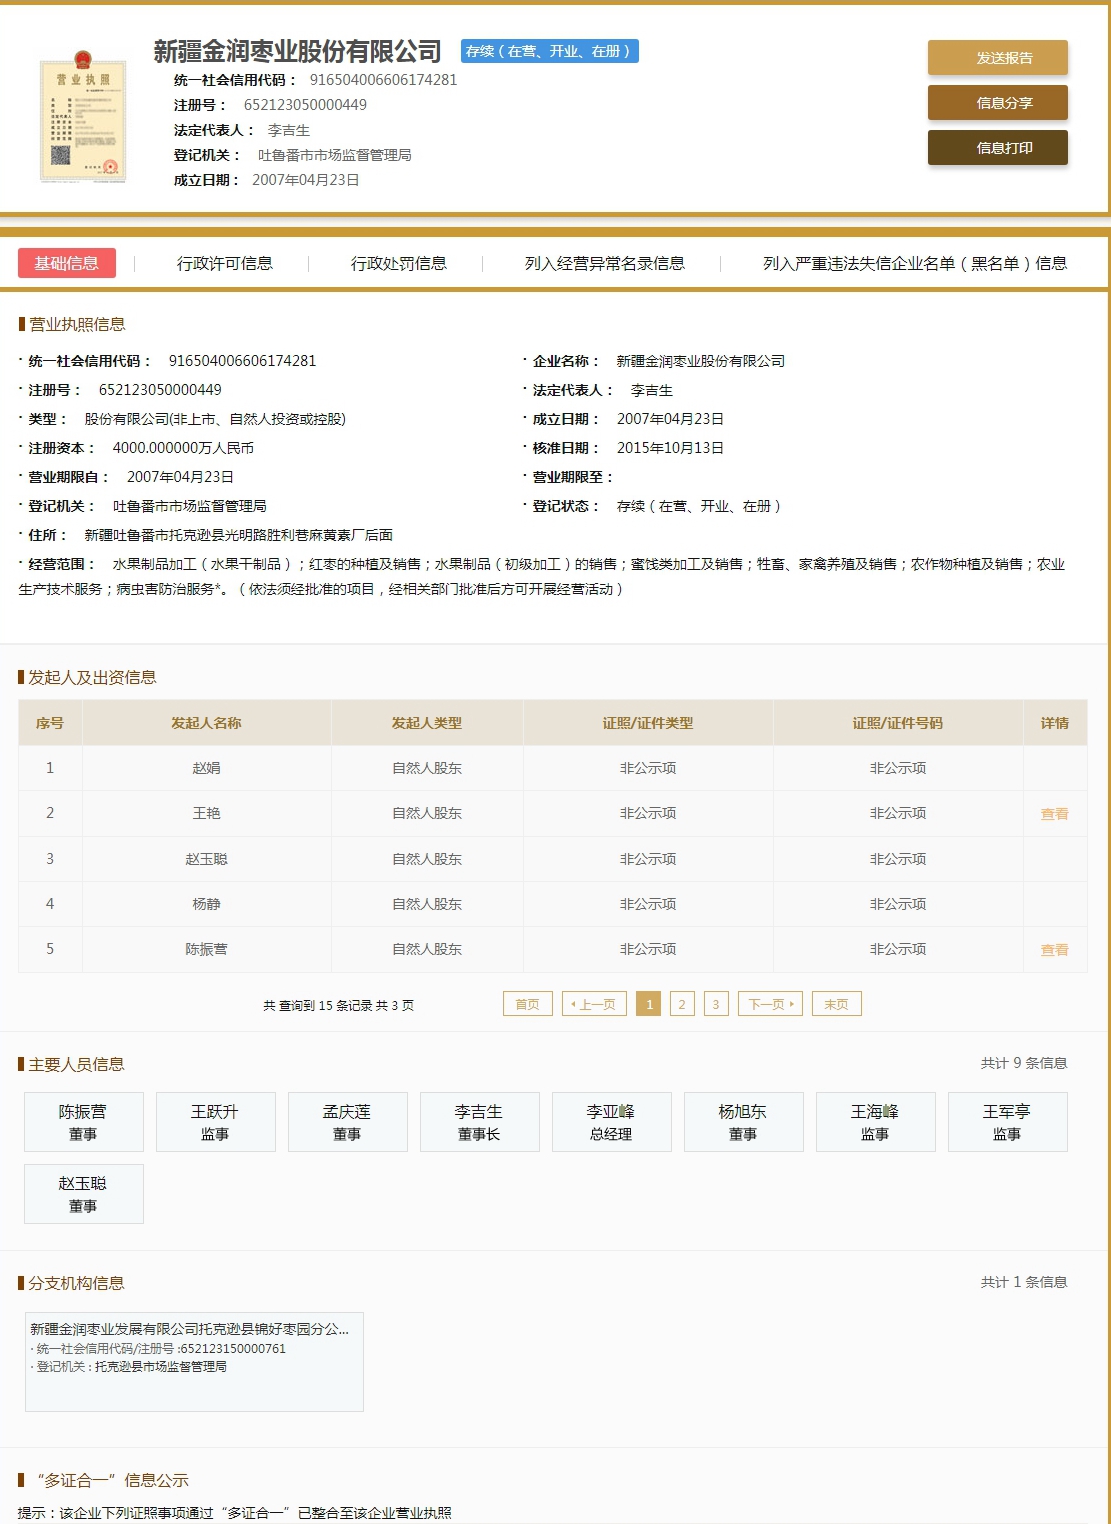The height and width of the screenshot is (1524, 1111).
Task: Open the 列入严重违法失信企业名单 tab
Action: tap(915, 264)
